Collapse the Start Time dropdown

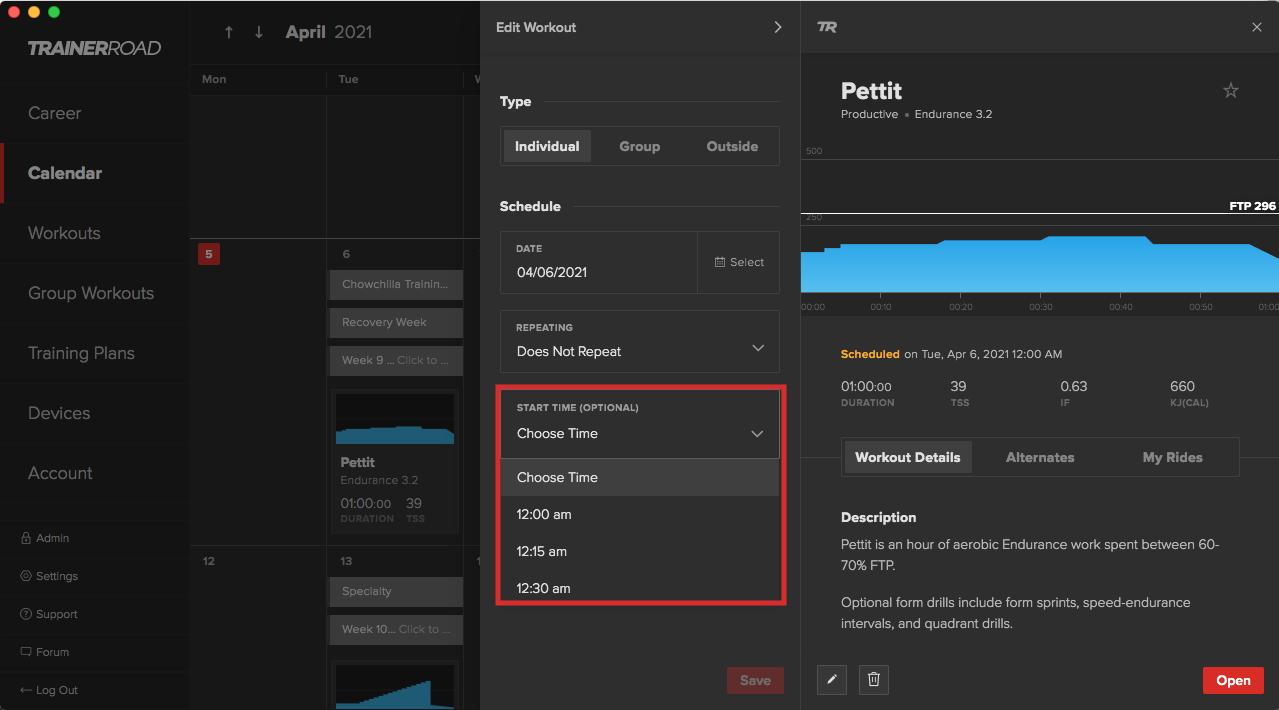[x=640, y=424]
